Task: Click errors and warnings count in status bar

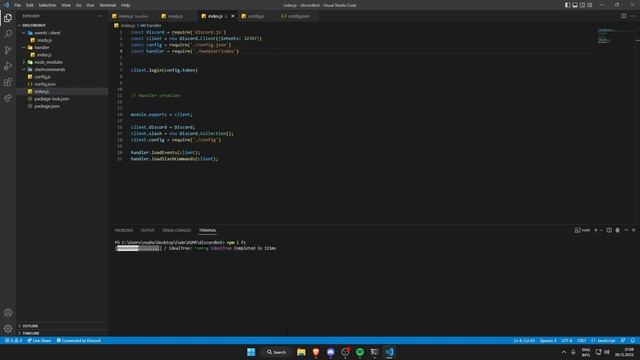Action: tap(13, 340)
